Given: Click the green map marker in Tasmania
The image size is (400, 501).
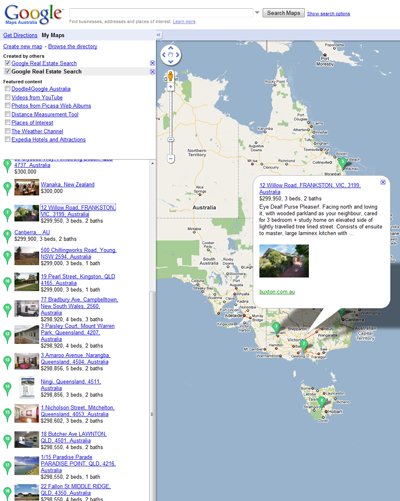Looking at the screenshot, I should point(322,402).
